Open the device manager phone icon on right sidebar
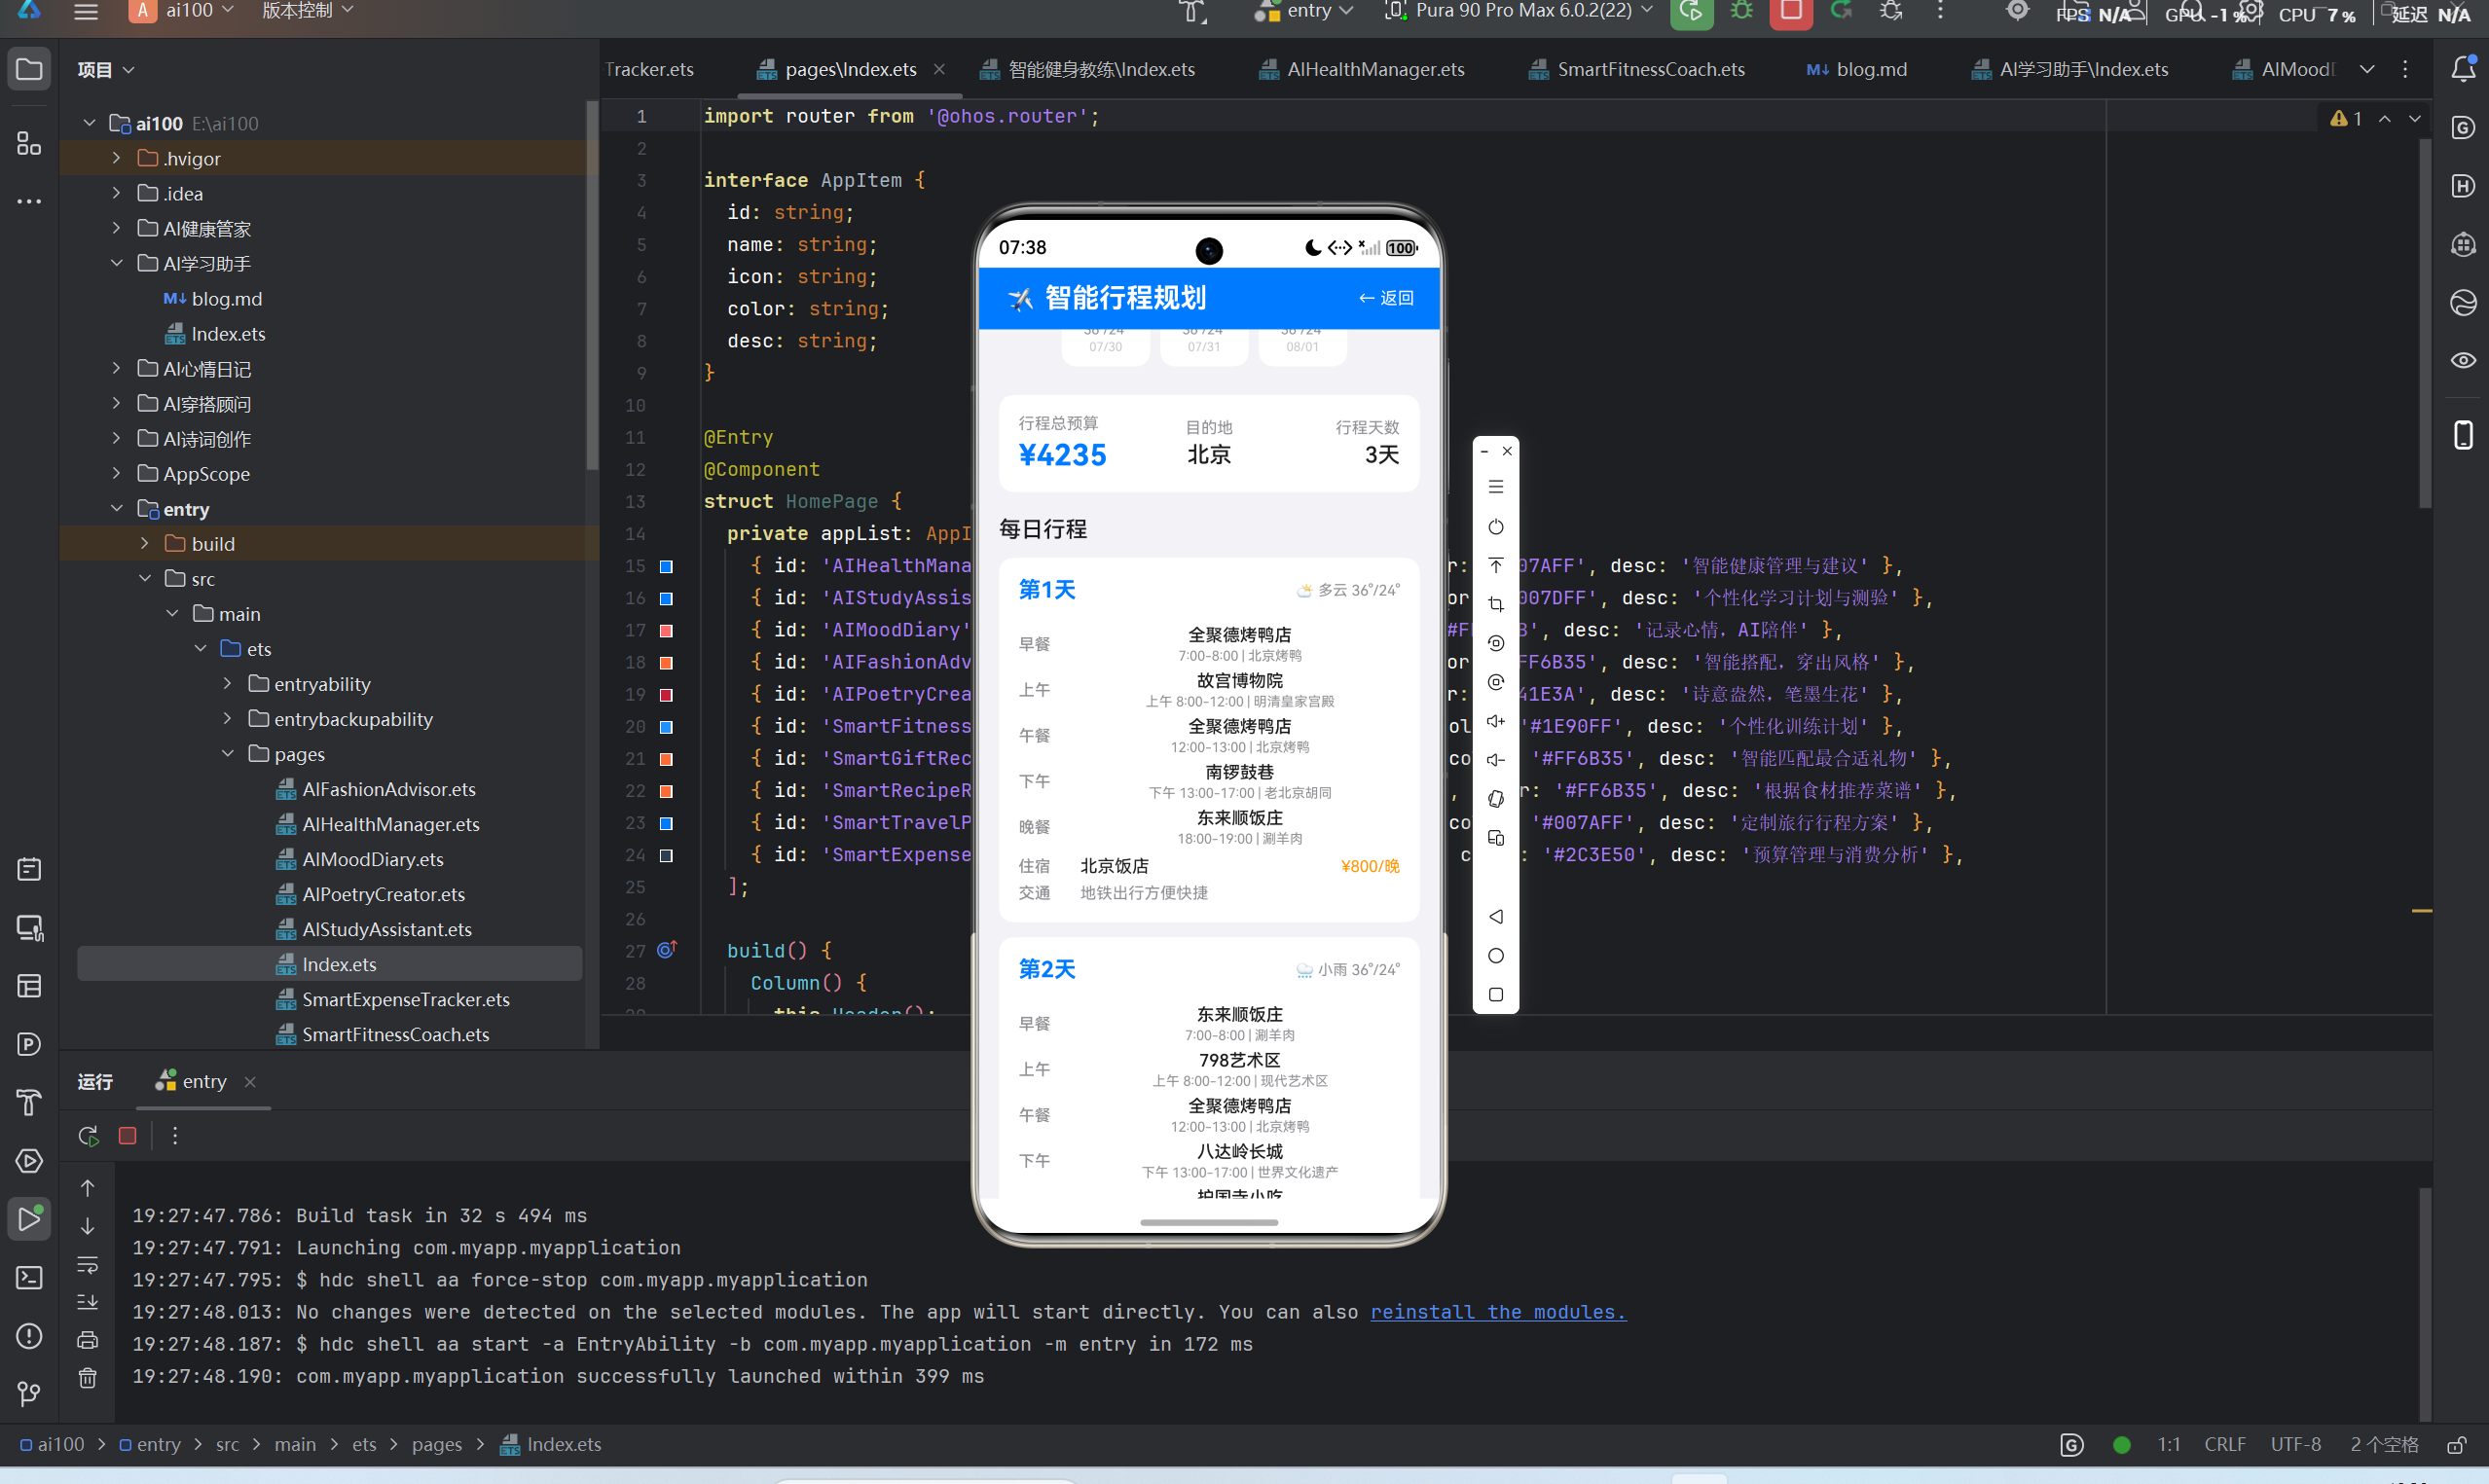2489x1484 pixels. (x=2462, y=435)
